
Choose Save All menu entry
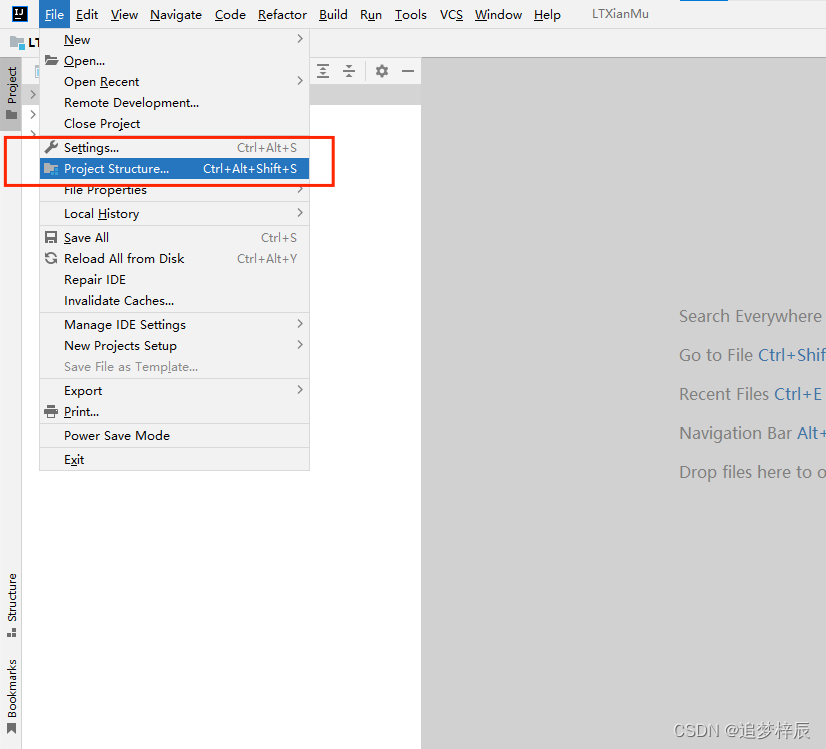pyautogui.click(x=174, y=238)
